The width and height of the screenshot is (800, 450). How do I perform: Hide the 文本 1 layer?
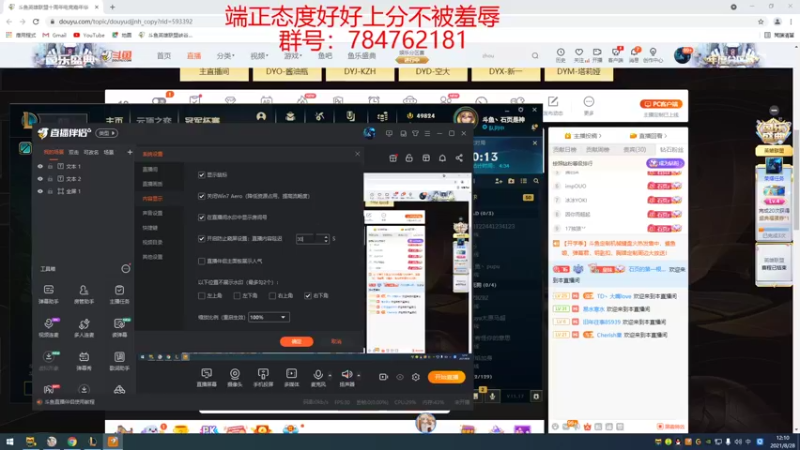click(x=40, y=166)
